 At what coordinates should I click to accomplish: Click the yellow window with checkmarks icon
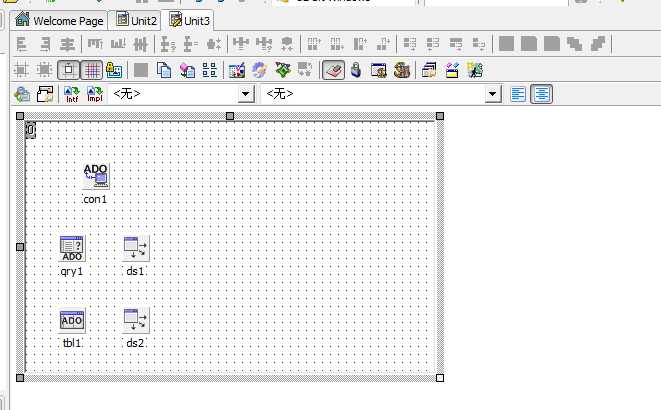(x=452, y=70)
